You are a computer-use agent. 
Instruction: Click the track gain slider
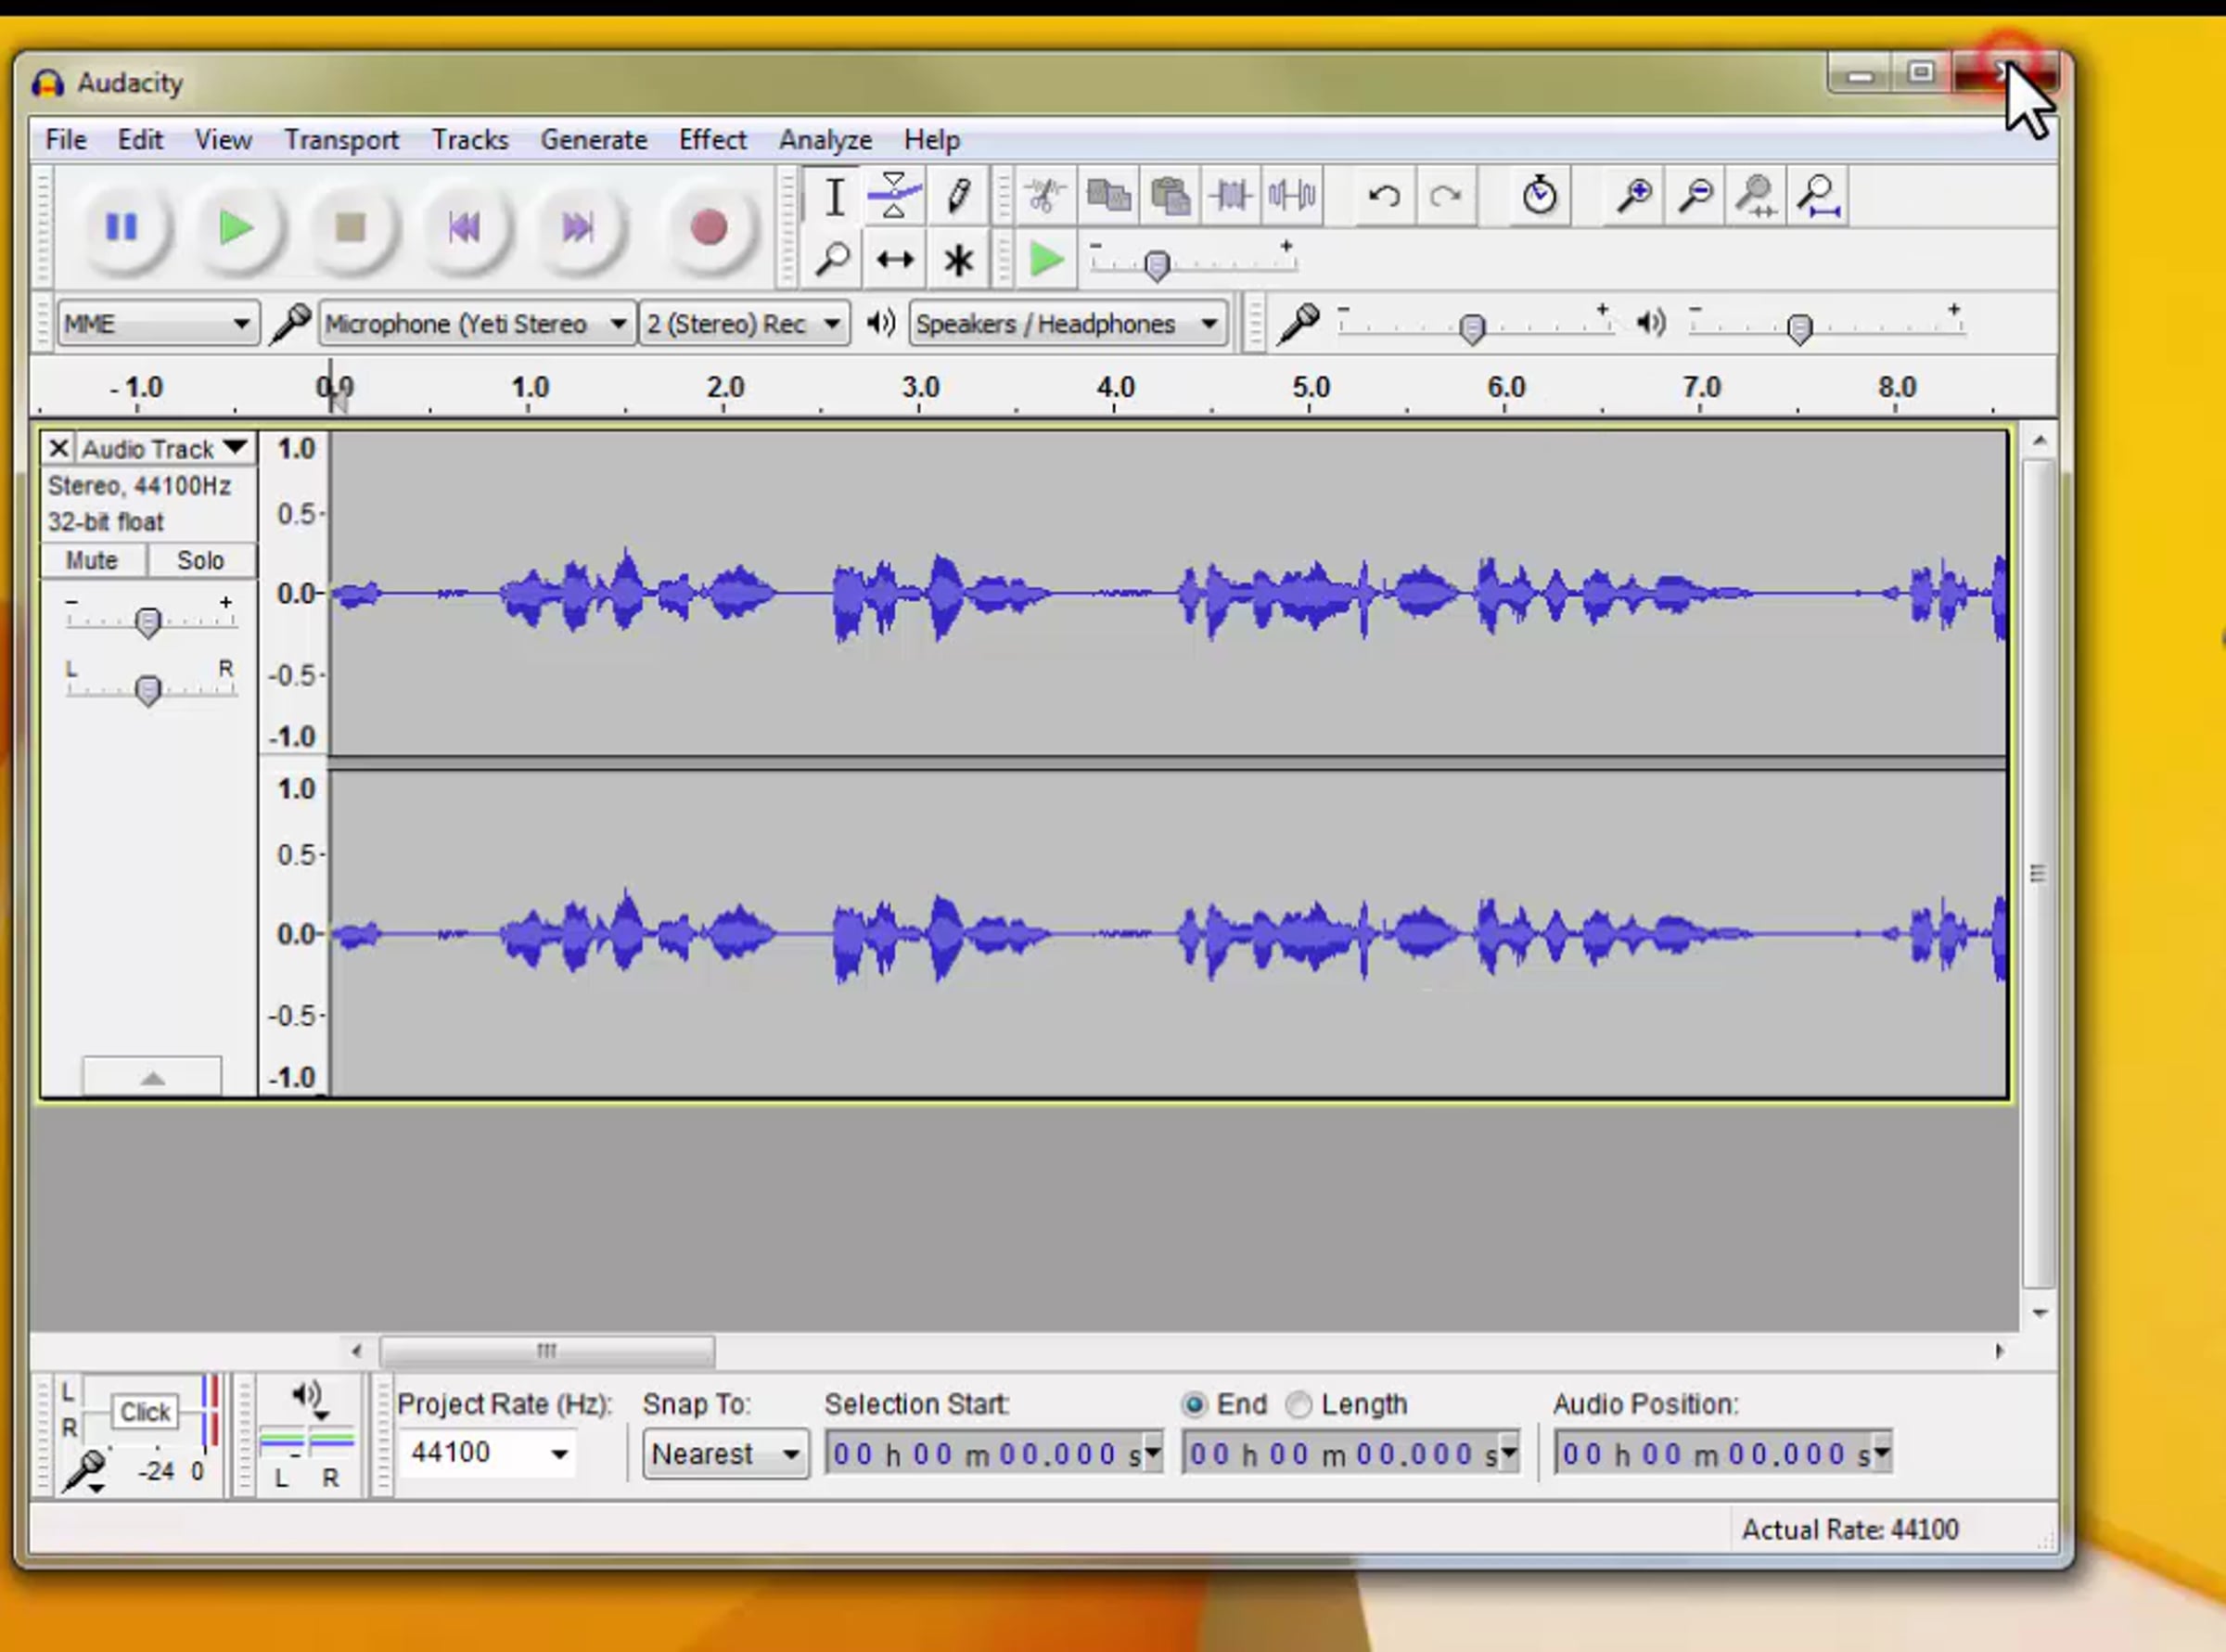[148, 622]
